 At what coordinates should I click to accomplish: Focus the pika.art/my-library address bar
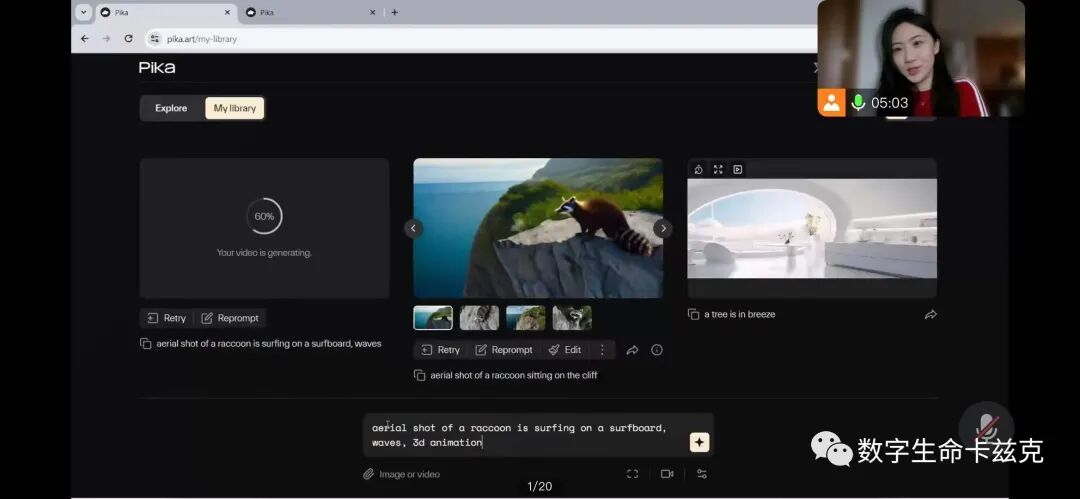[482, 39]
